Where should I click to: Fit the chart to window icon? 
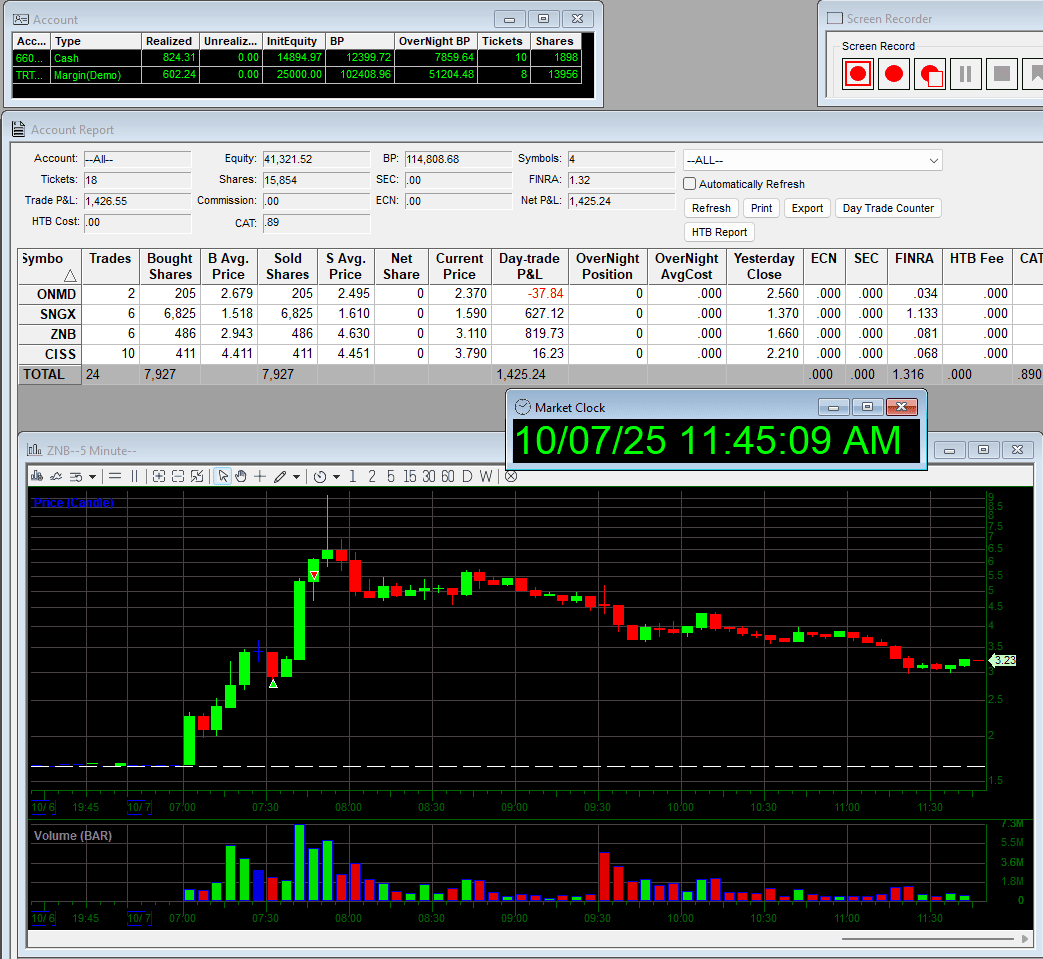click(197, 476)
